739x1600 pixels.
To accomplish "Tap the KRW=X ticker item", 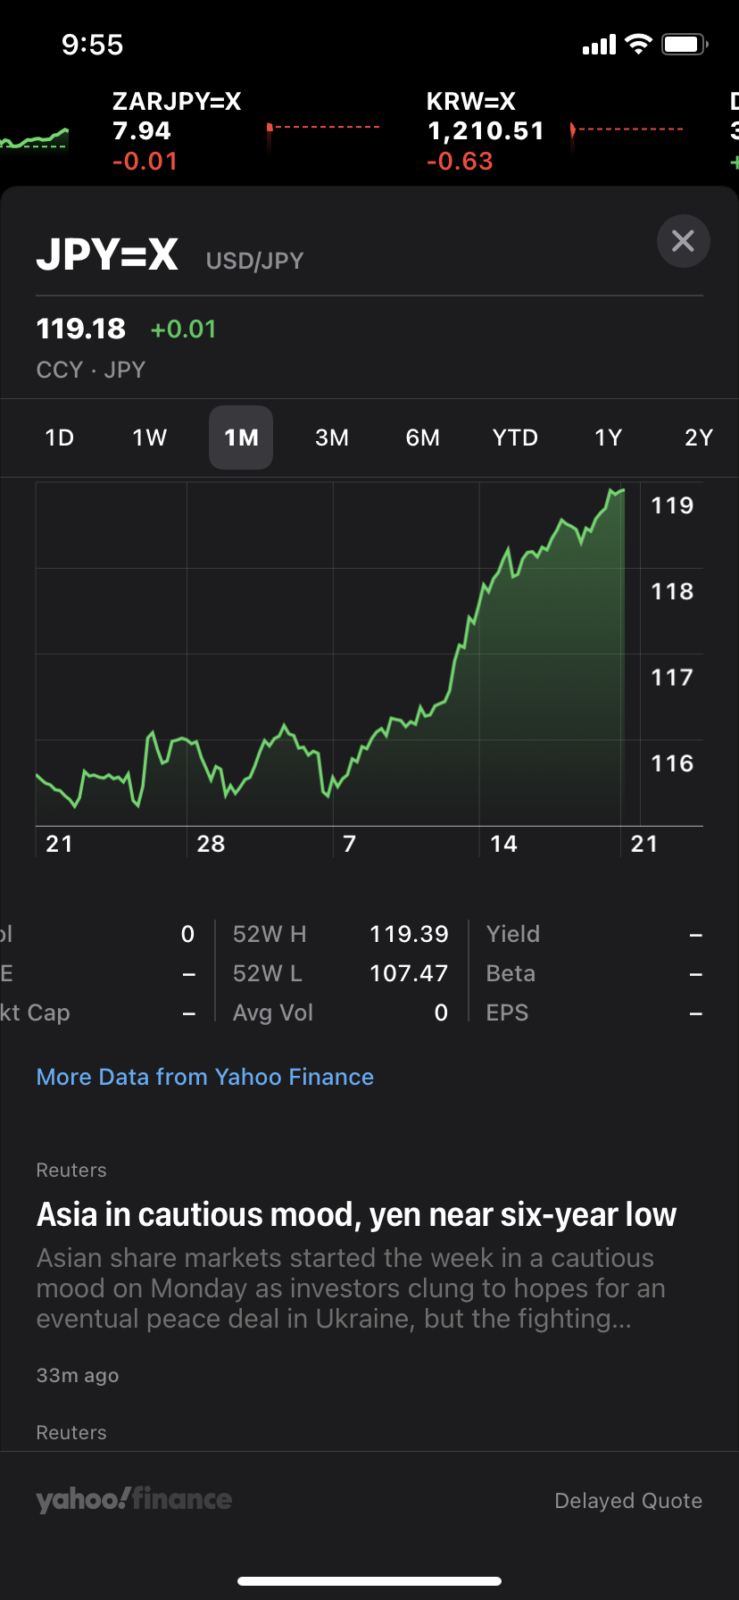I will pos(485,131).
